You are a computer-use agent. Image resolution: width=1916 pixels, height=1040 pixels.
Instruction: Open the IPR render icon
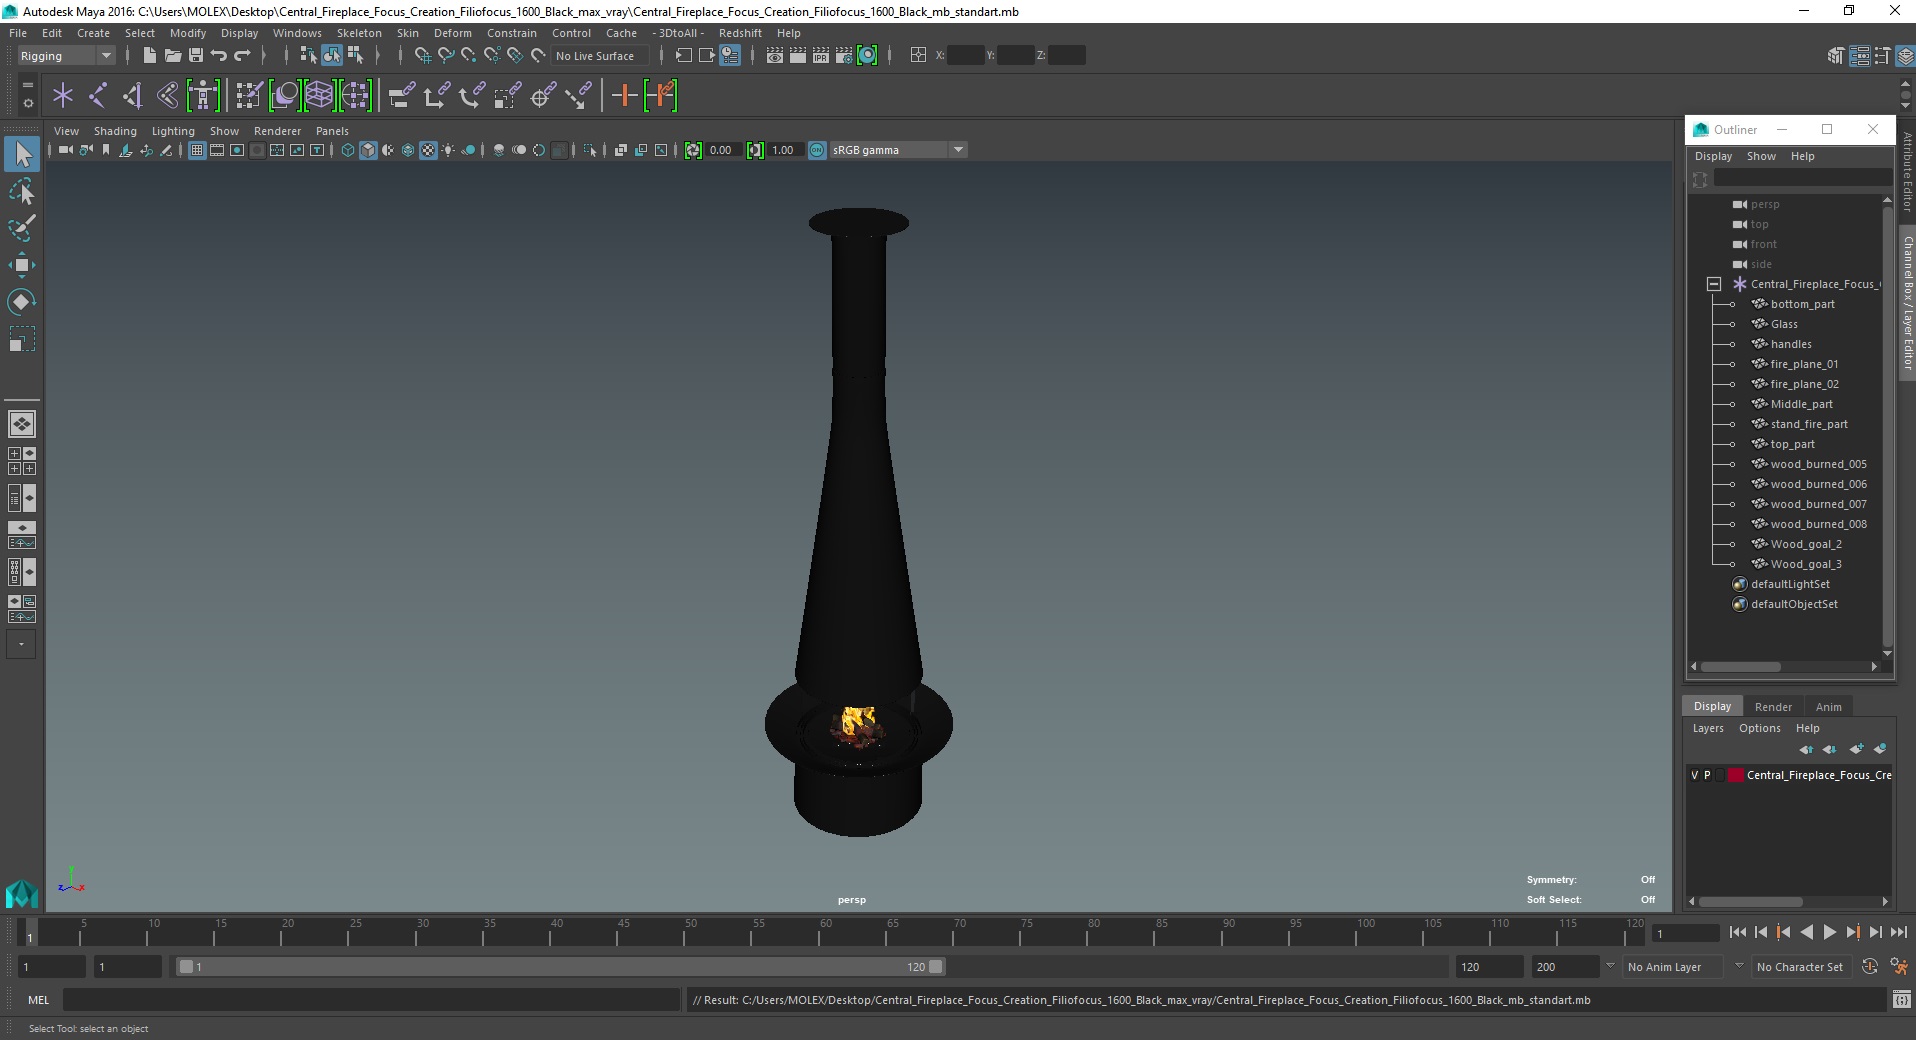[821, 56]
